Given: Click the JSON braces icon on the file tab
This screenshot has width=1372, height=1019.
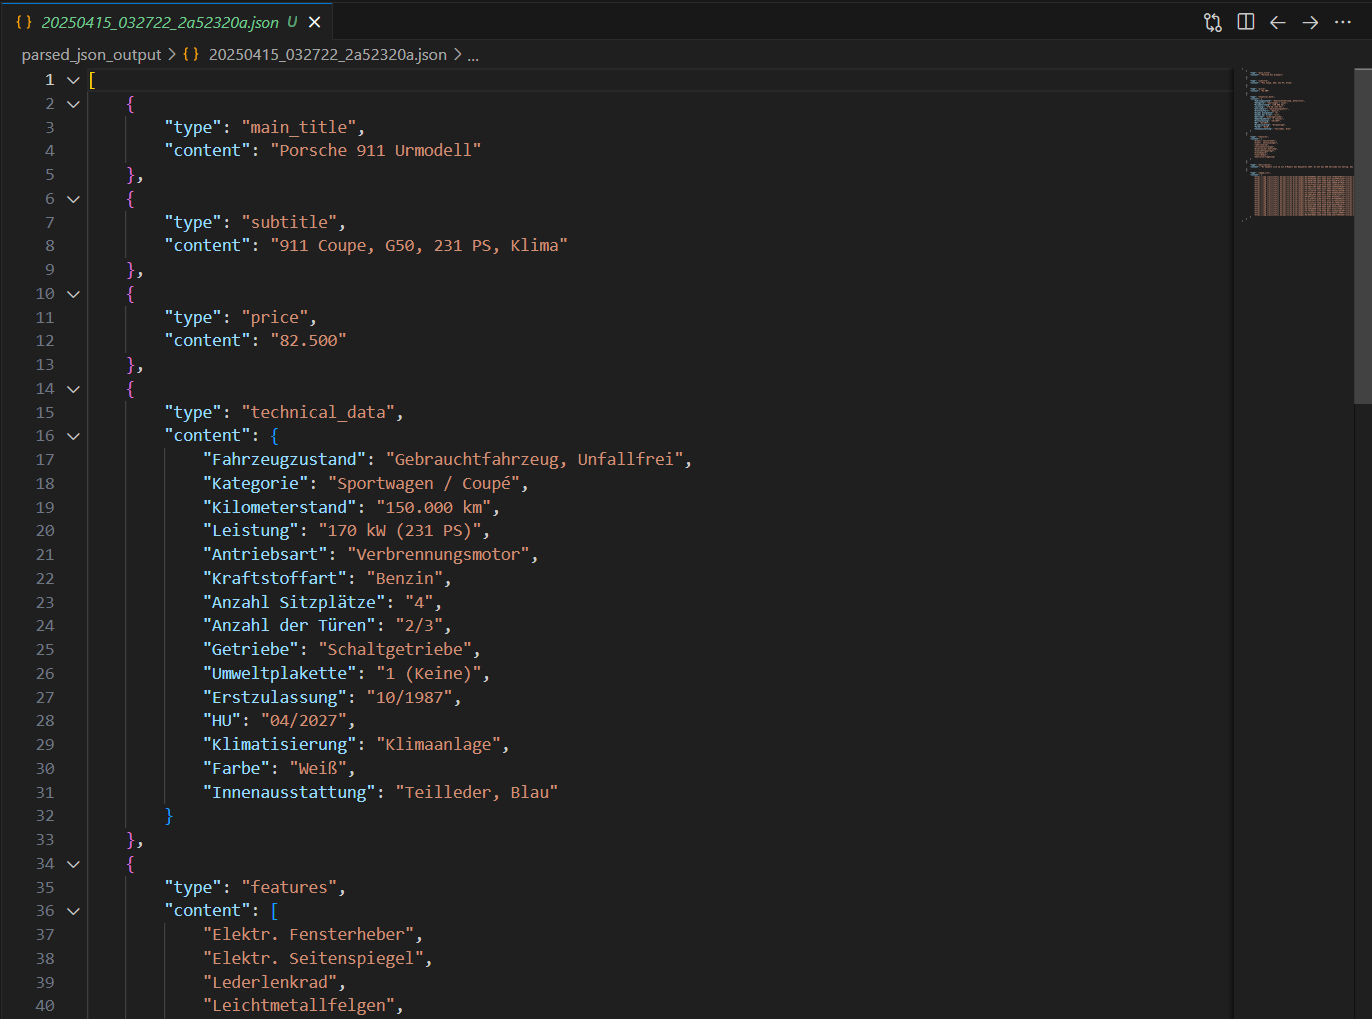Looking at the screenshot, I should tap(23, 21).
